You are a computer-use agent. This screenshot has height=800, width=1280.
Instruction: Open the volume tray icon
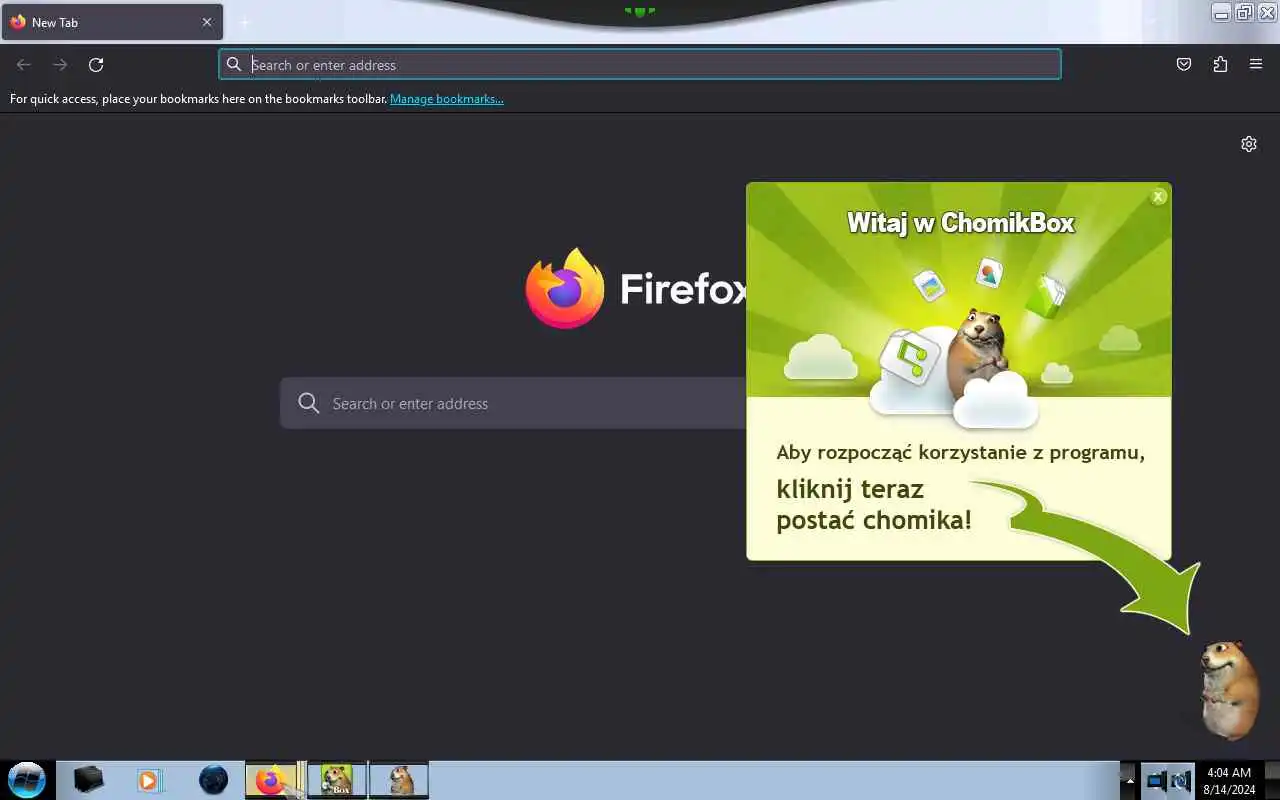(1181, 781)
